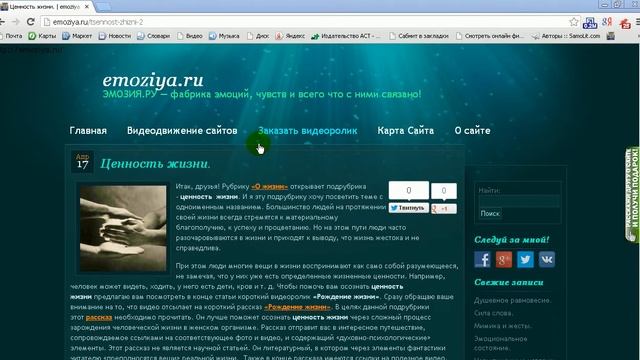Open the Новости bookmark
Viewport: 640px width, 360px height.
click(x=115, y=36)
